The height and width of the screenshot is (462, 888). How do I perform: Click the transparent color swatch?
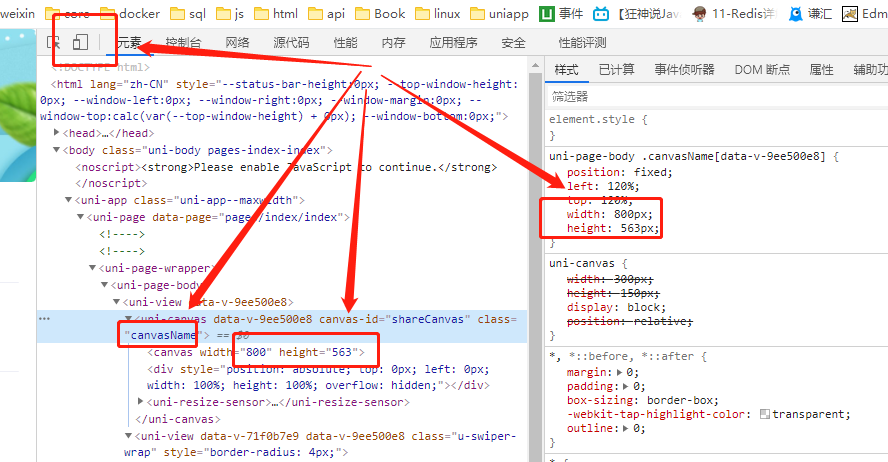coord(765,414)
